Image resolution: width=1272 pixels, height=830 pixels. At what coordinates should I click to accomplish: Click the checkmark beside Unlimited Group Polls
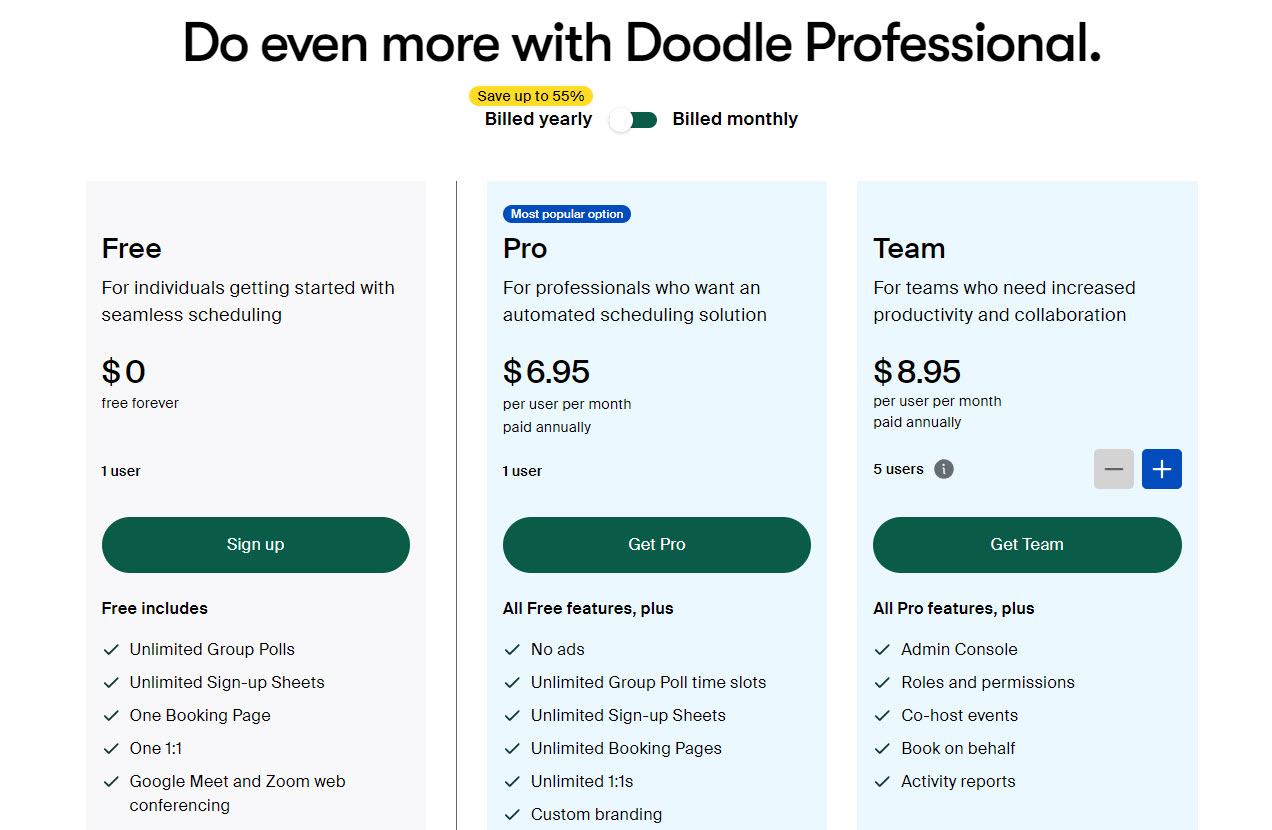(111, 649)
